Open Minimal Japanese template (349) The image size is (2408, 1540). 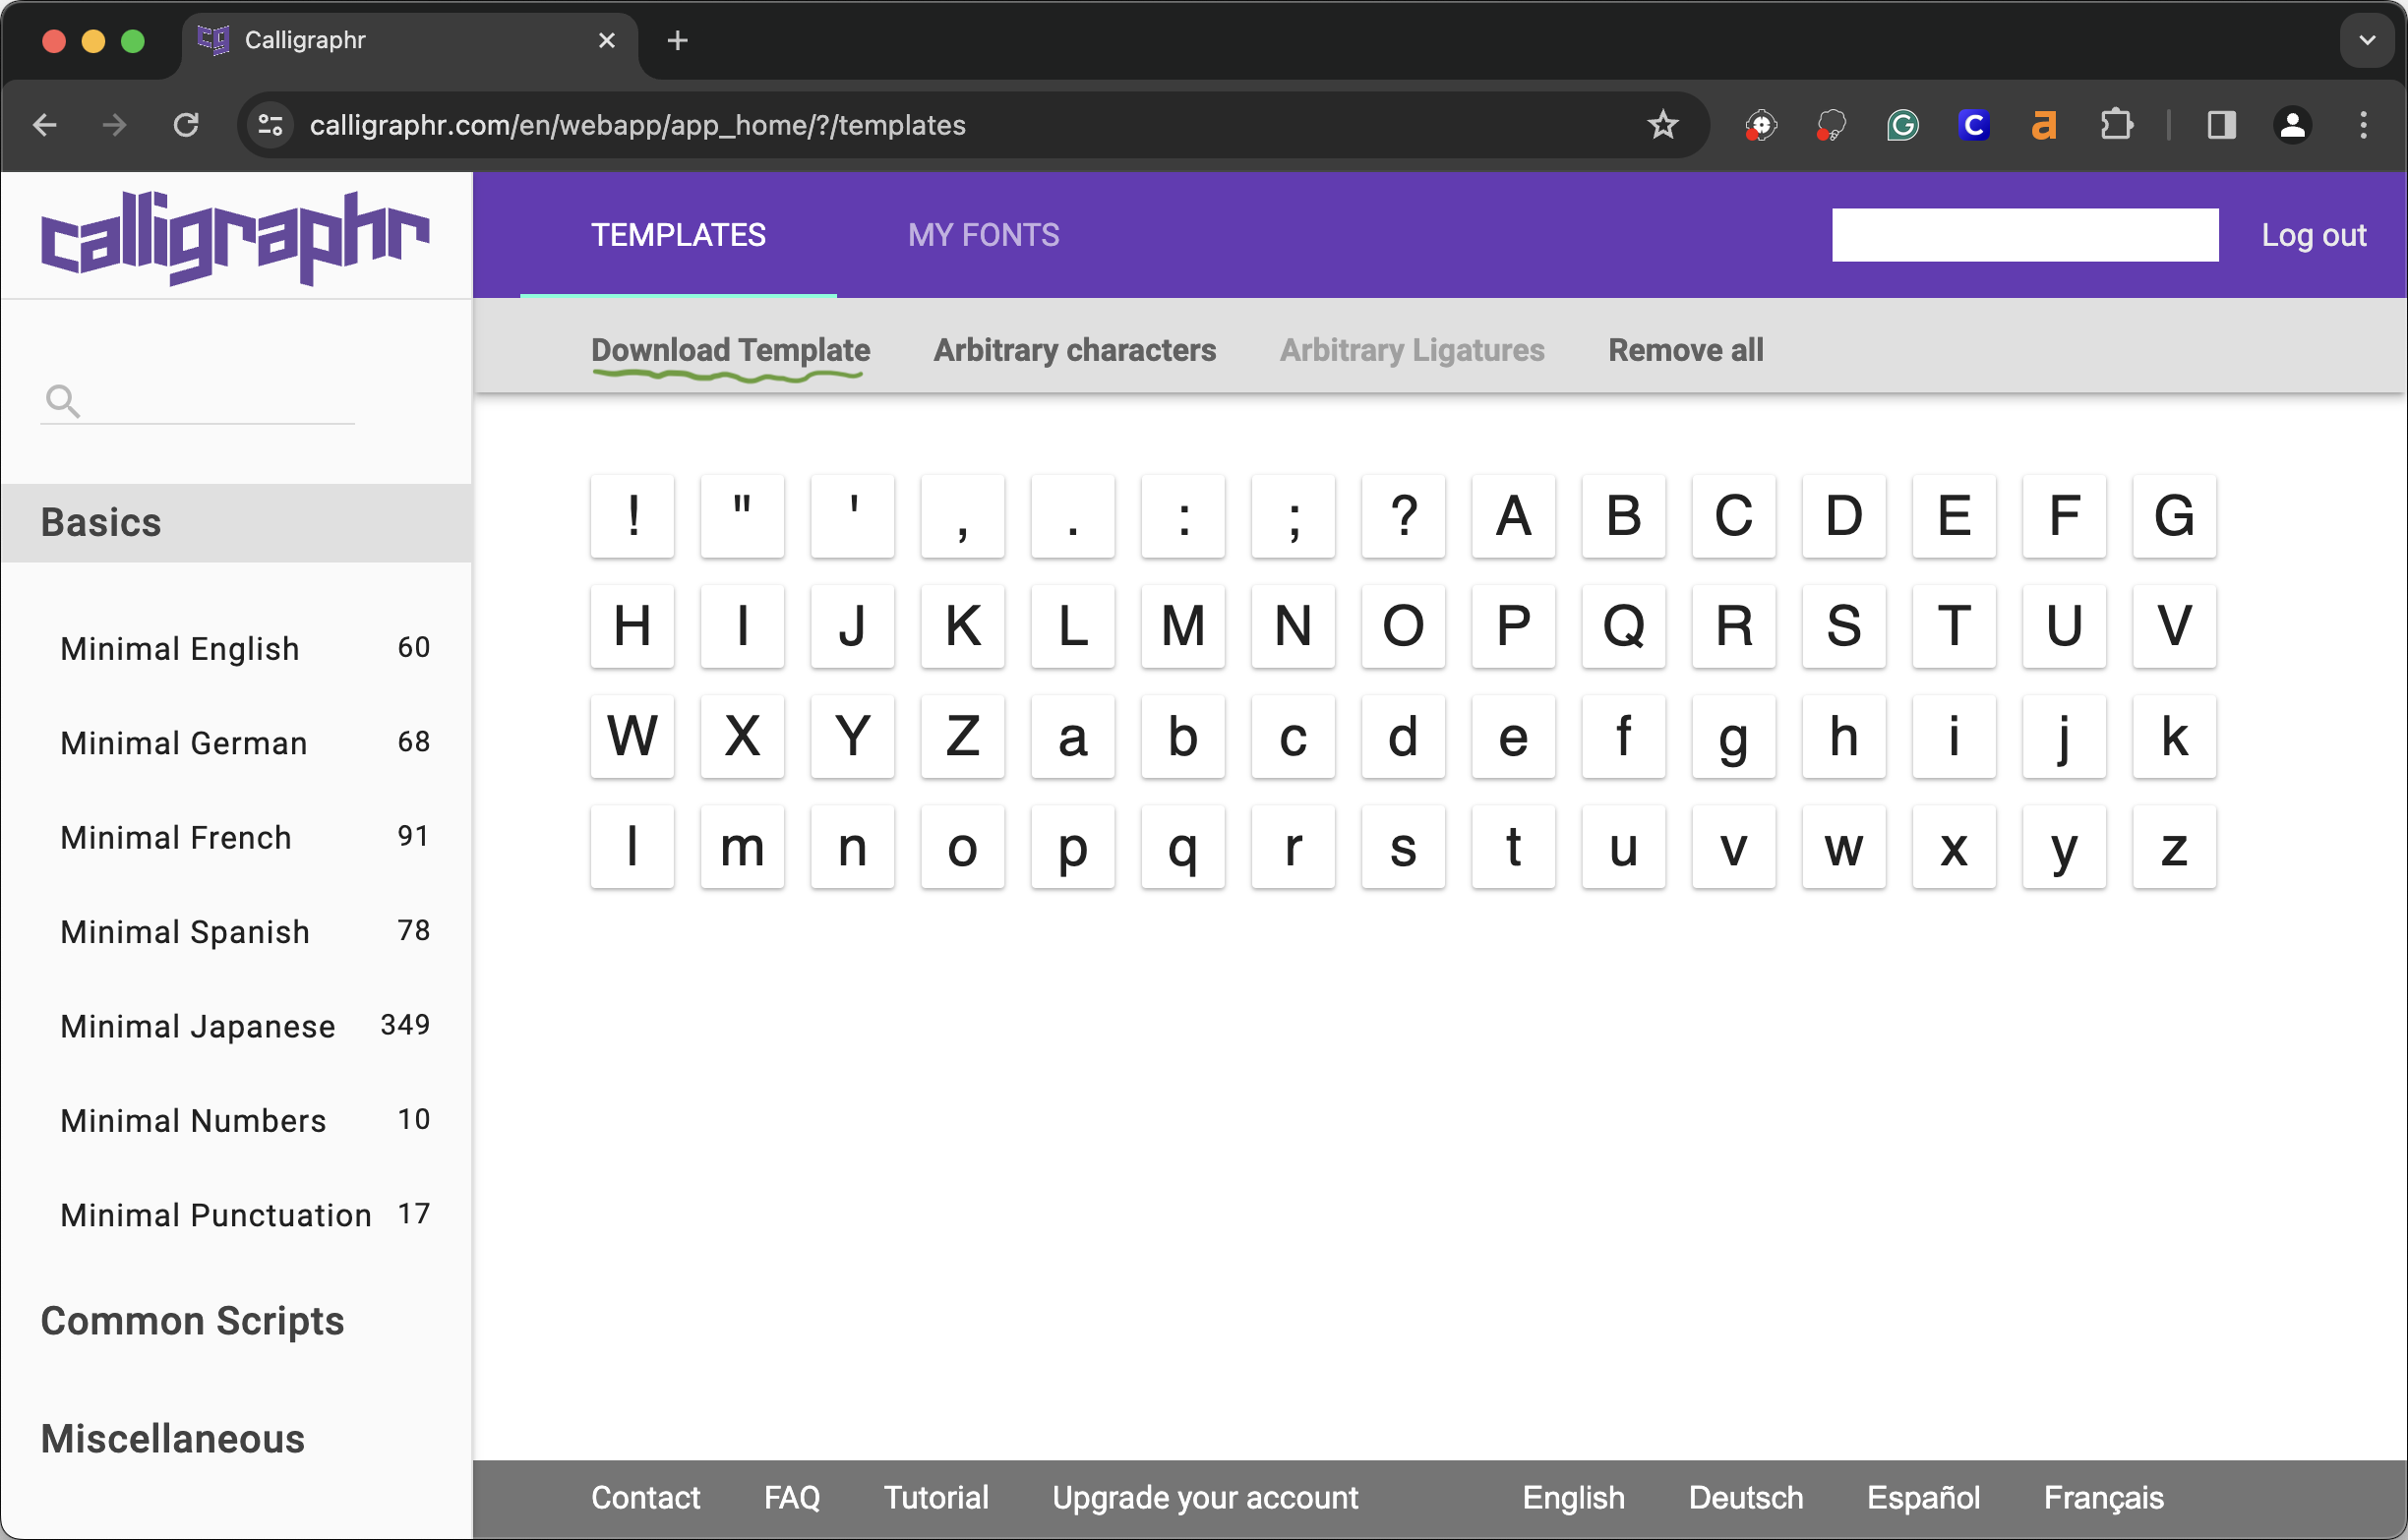click(x=199, y=1025)
